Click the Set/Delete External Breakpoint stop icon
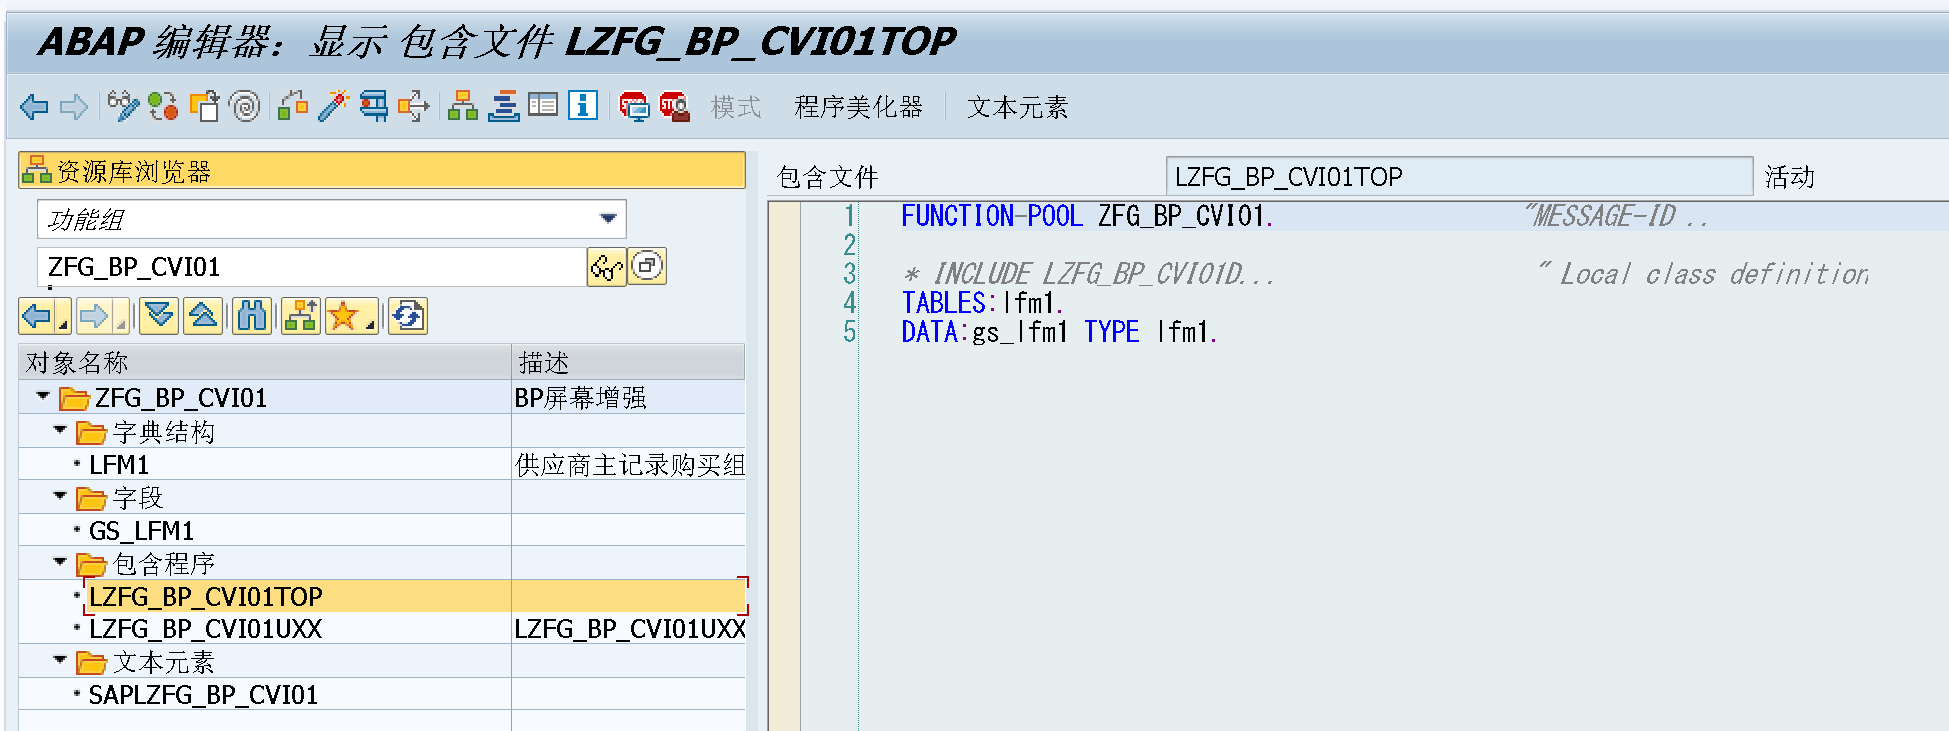 [675, 106]
